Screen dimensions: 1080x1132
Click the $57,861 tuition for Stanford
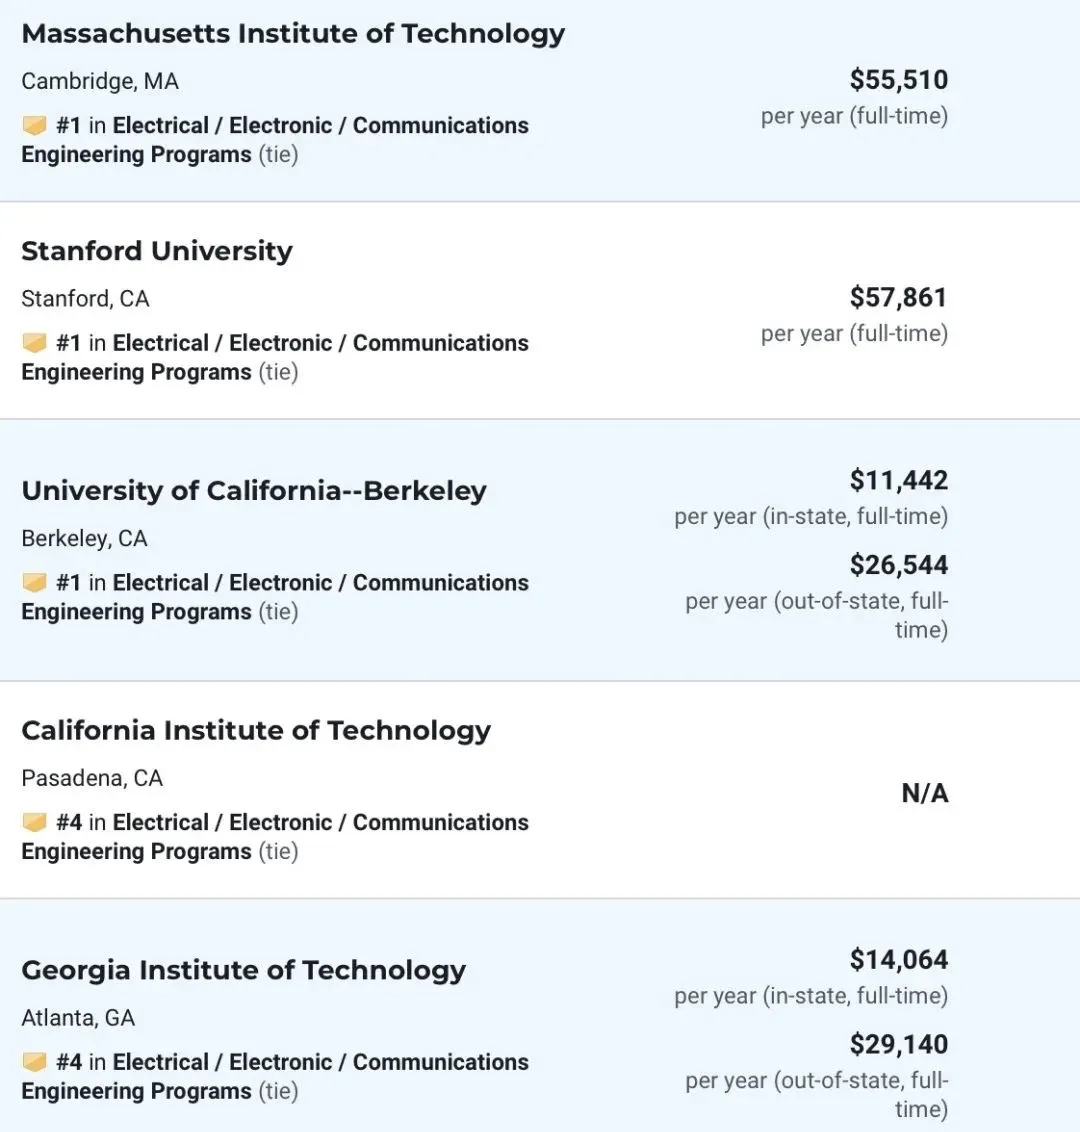click(898, 297)
